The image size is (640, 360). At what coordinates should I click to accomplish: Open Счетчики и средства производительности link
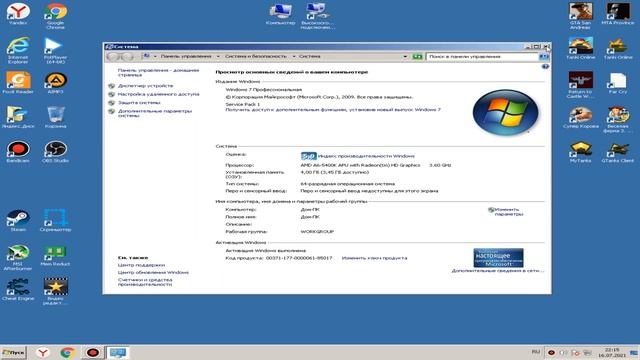click(x=145, y=282)
